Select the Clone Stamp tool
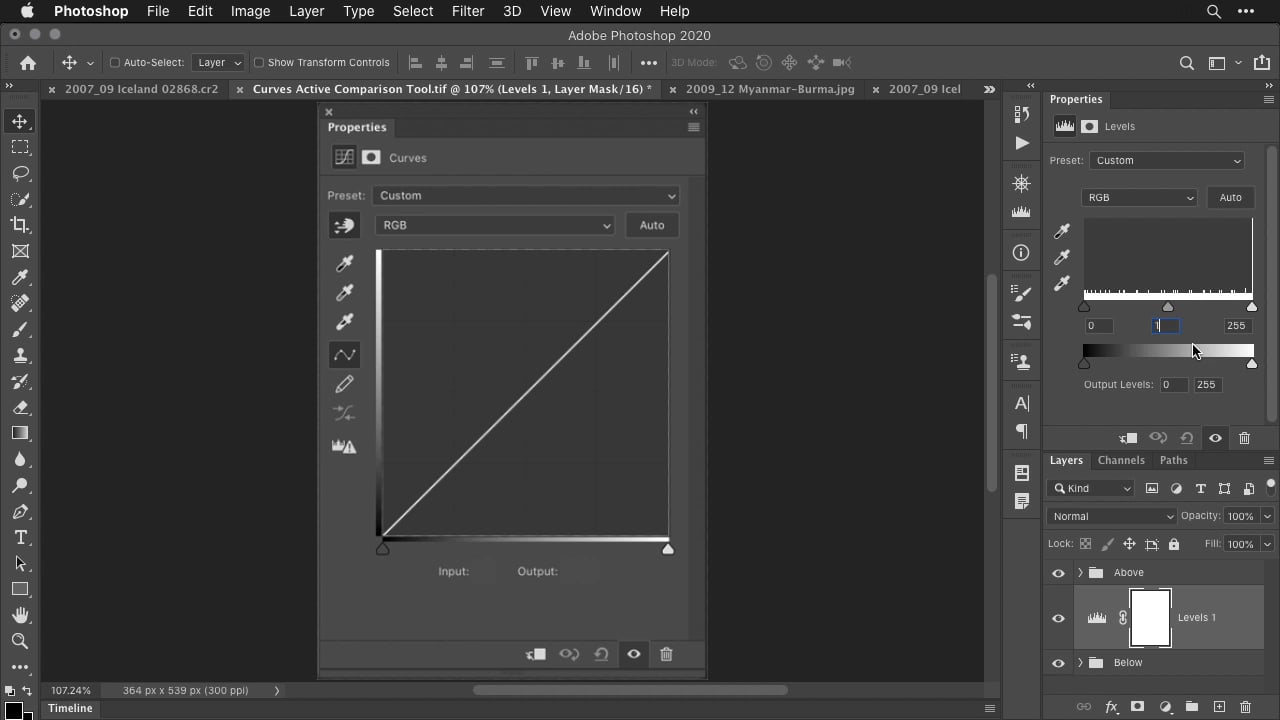 (20, 355)
